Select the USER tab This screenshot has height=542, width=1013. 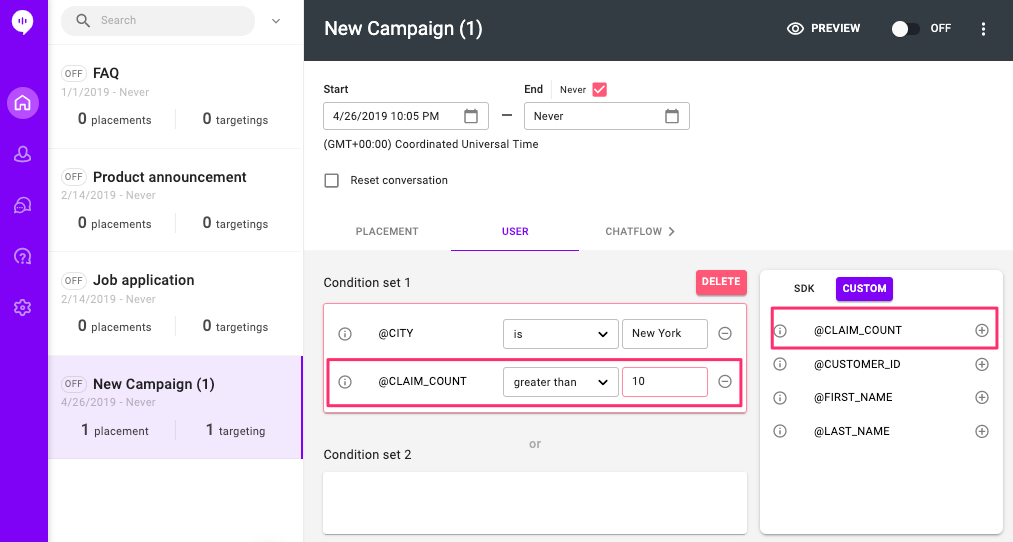pos(515,231)
